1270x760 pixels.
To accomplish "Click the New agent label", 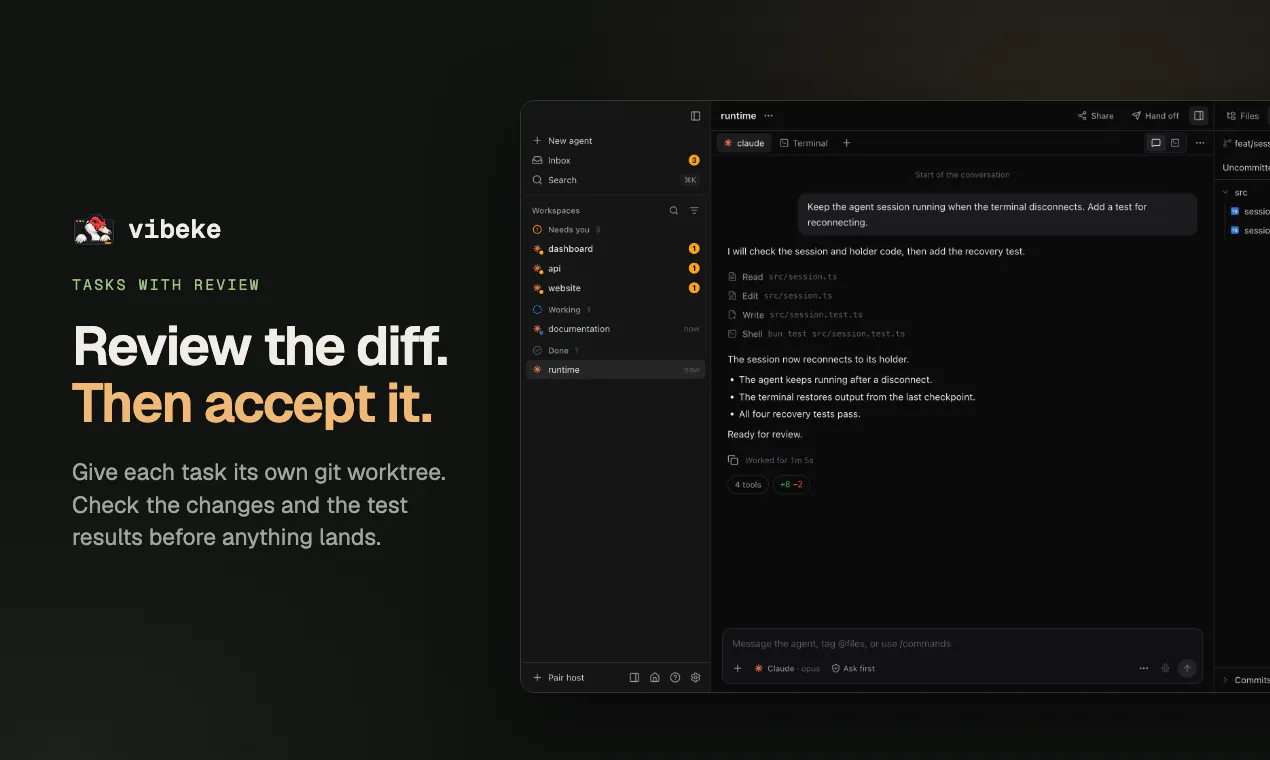I will (x=570, y=141).
